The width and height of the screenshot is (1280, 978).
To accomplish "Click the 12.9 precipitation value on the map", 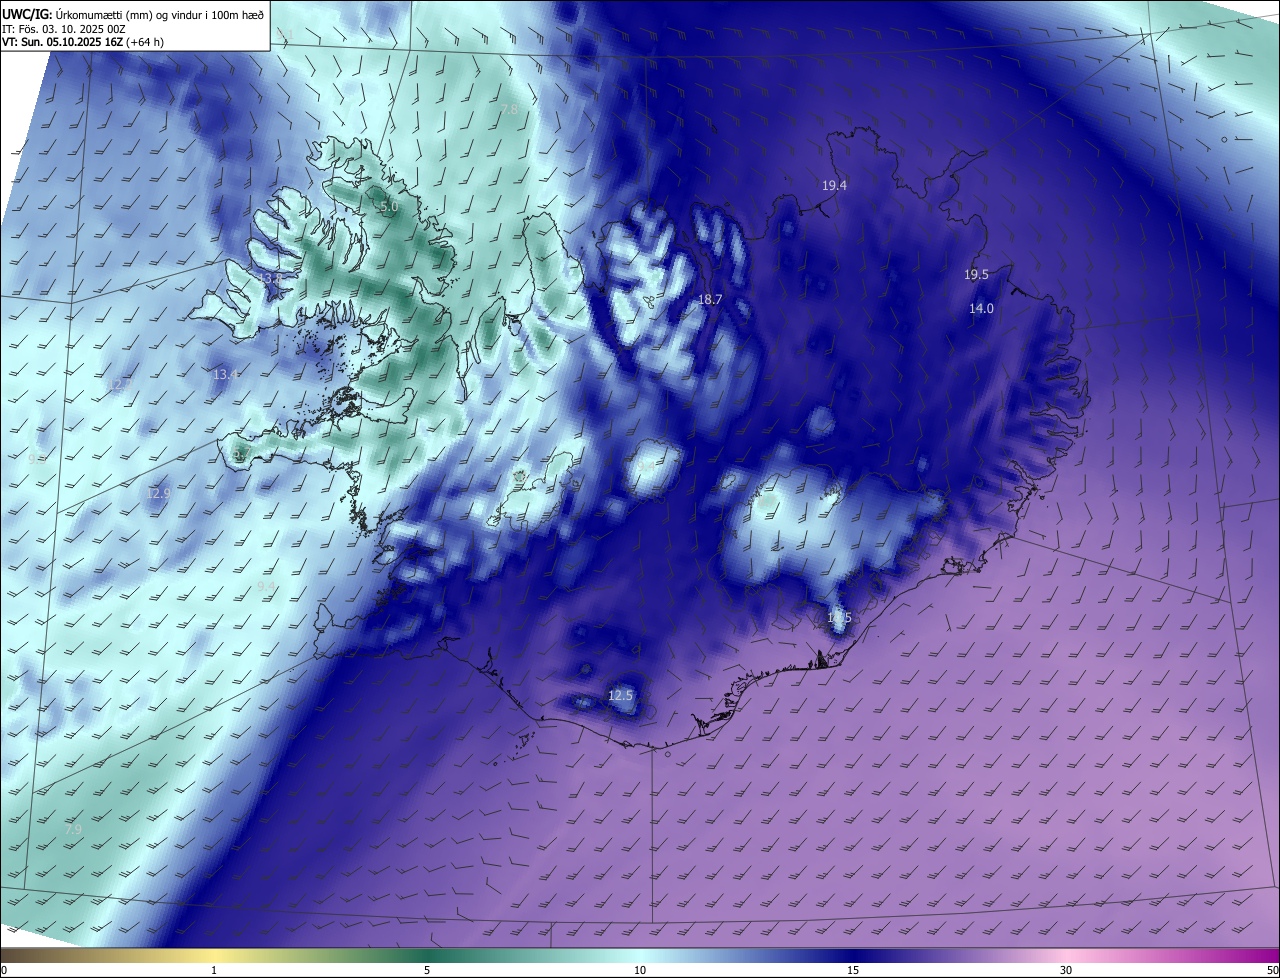I will click(x=158, y=494).
